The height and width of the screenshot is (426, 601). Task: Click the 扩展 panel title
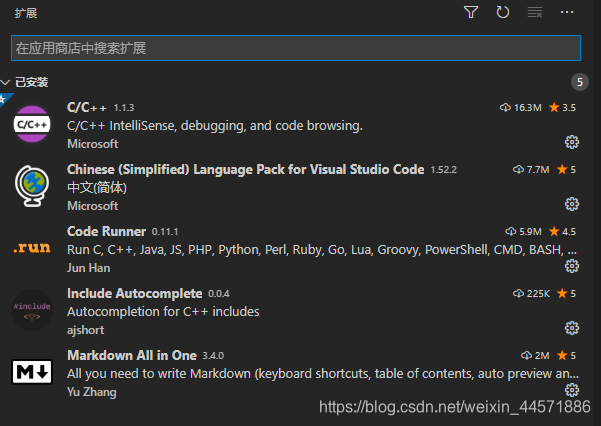[26, 13]
